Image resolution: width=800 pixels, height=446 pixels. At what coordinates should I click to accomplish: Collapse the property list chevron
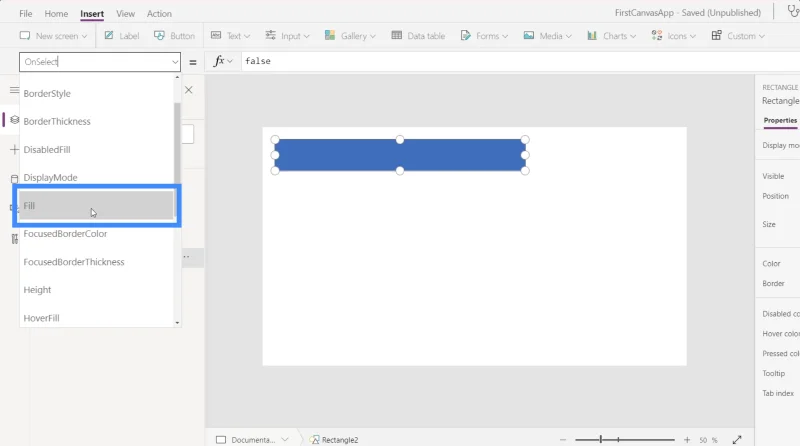(175, 62)
